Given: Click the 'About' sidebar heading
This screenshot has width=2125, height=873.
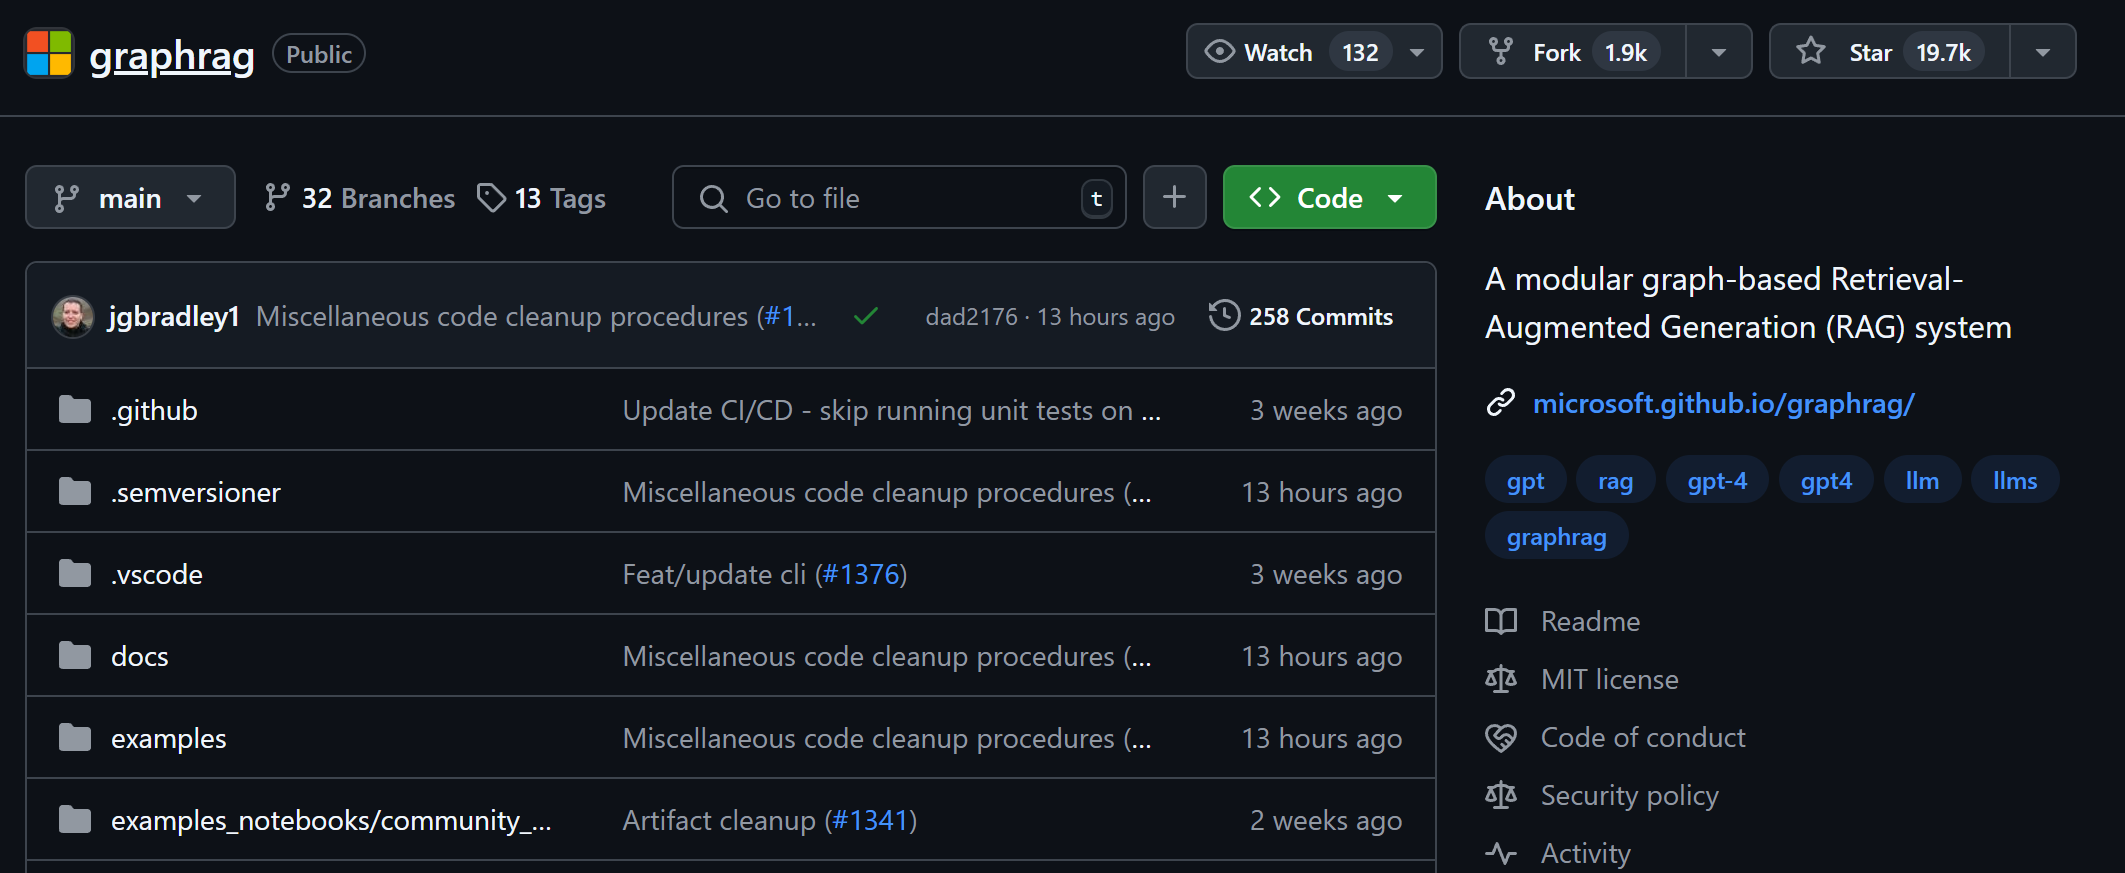Looking at the screenshot, I should (1530, 199).
